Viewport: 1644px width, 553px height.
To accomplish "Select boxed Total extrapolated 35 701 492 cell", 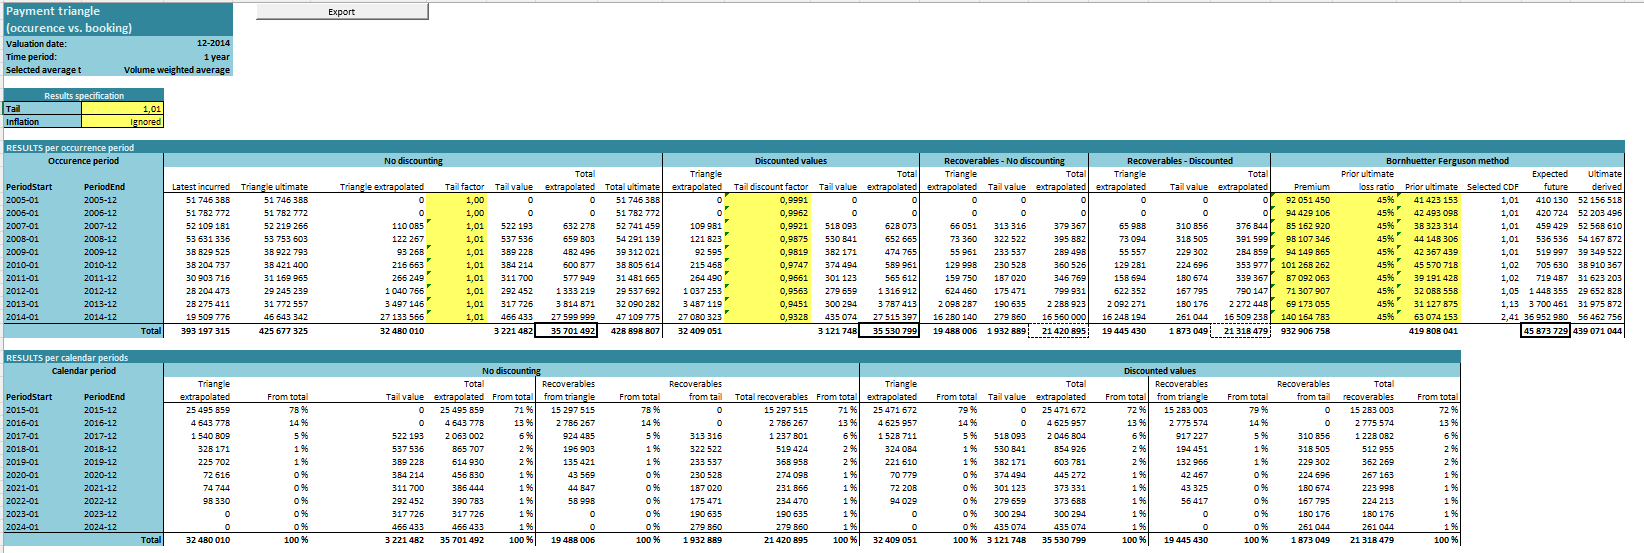I will pyautogui.click(x=566, y=331).
